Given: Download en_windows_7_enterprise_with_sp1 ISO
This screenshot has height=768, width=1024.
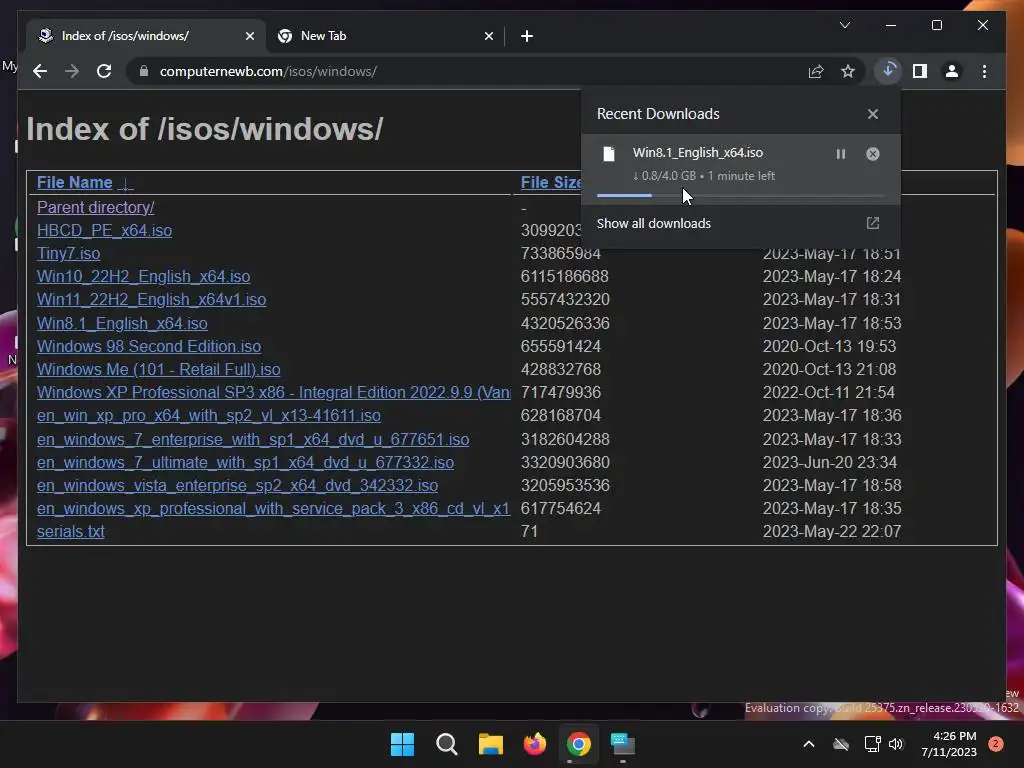Looking at the screenshot, I should [253, 439].
